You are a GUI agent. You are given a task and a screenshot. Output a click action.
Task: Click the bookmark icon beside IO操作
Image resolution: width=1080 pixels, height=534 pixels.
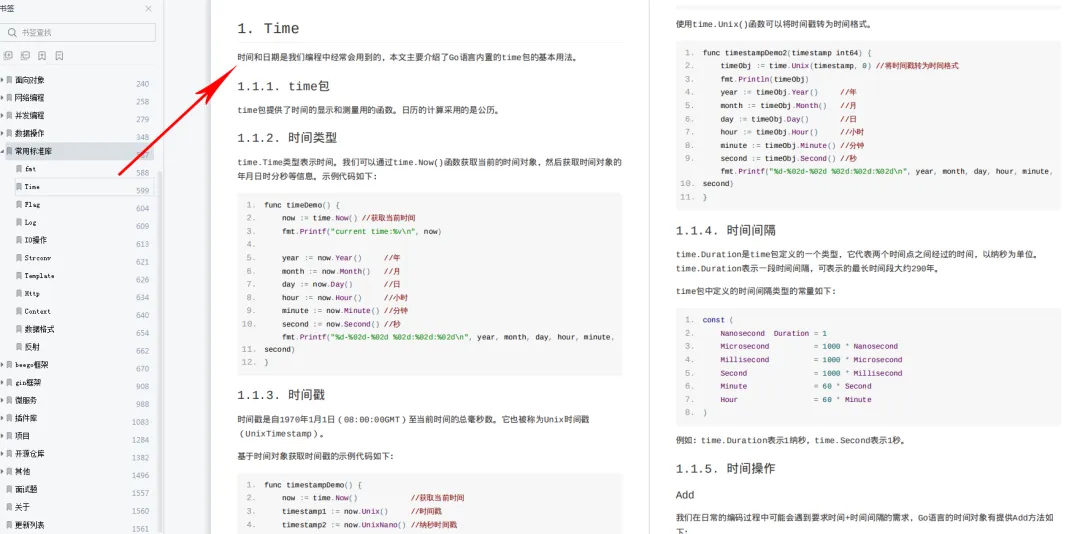click(x=19, y=240)
